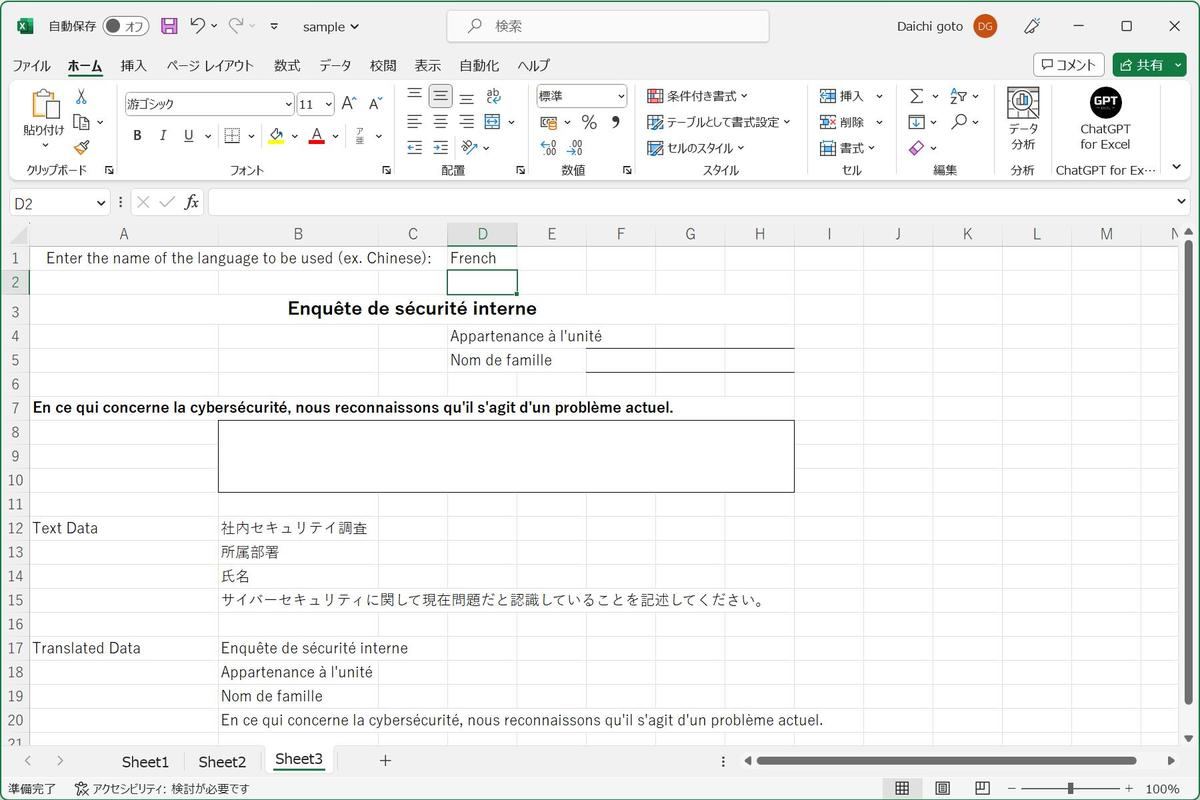1200x800 pixels.
Task: Toggle top vertical alignment
Action: pos(414,96)
